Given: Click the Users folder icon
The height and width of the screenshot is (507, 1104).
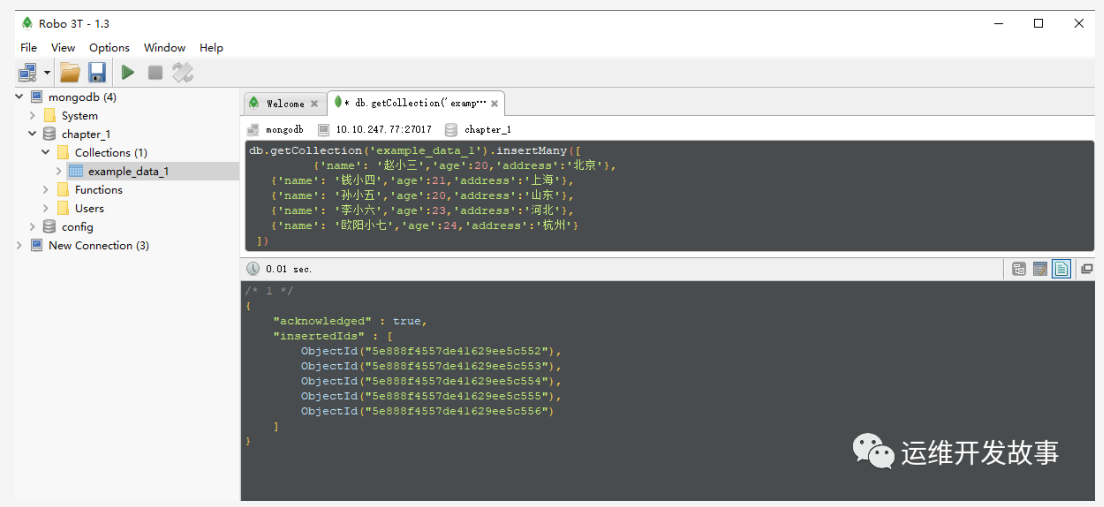Looking at the screenshot, I should click(63, 208).
